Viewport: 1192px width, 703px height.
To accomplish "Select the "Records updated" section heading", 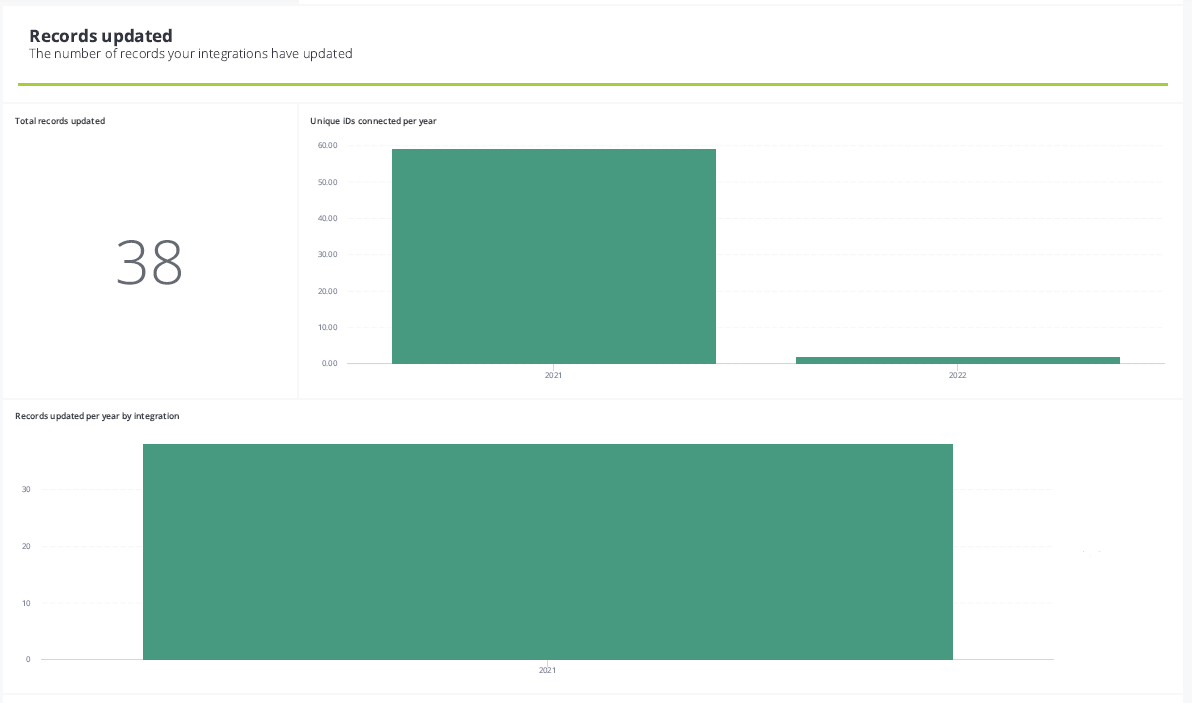I will pyautogui.click(x=101, y=36).
